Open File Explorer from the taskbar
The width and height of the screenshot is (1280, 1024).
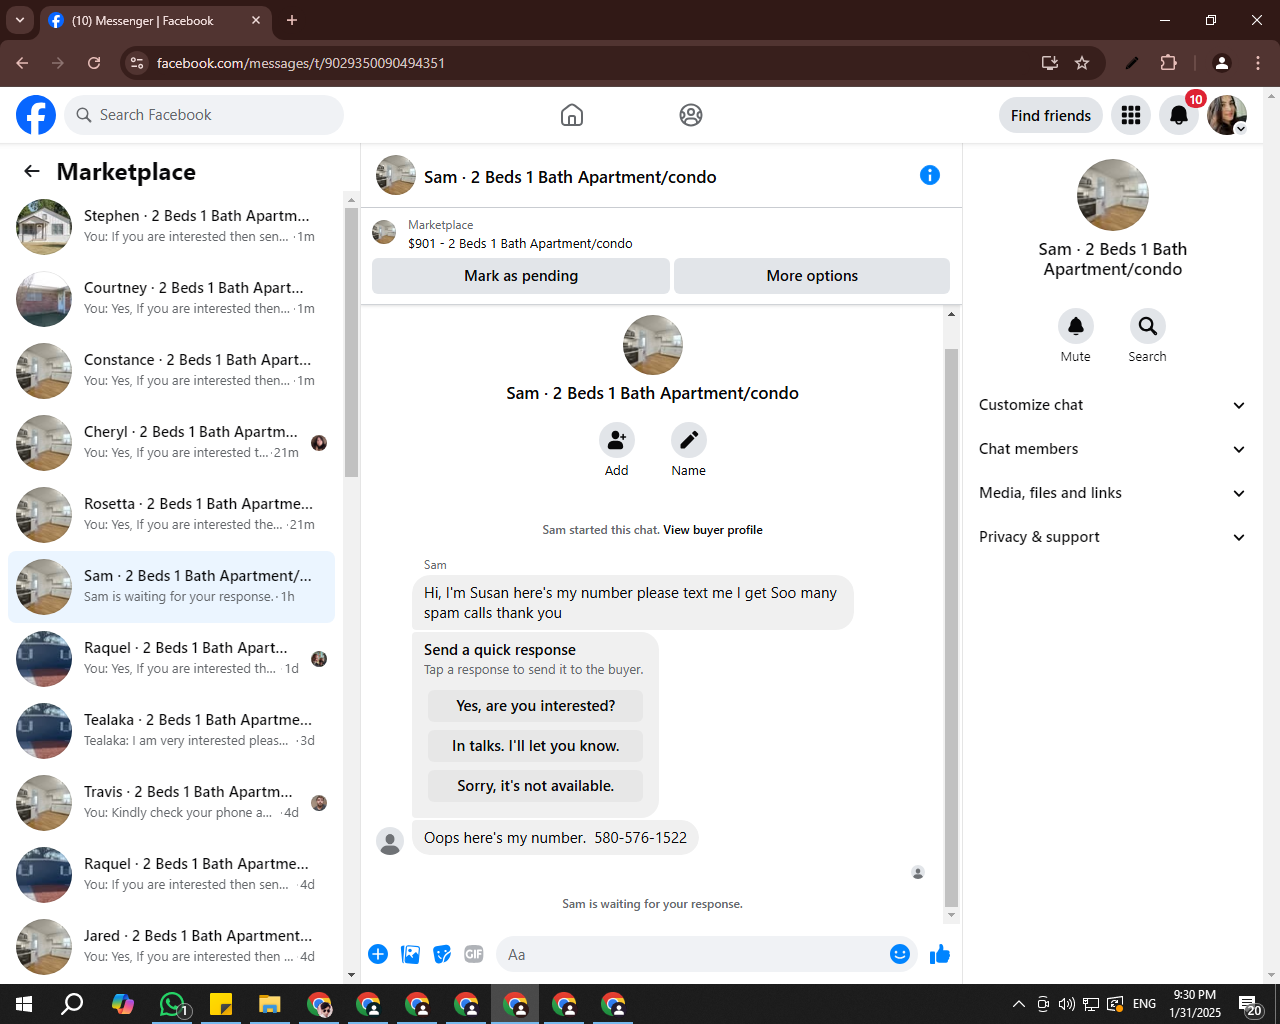tap(270, 1003)
